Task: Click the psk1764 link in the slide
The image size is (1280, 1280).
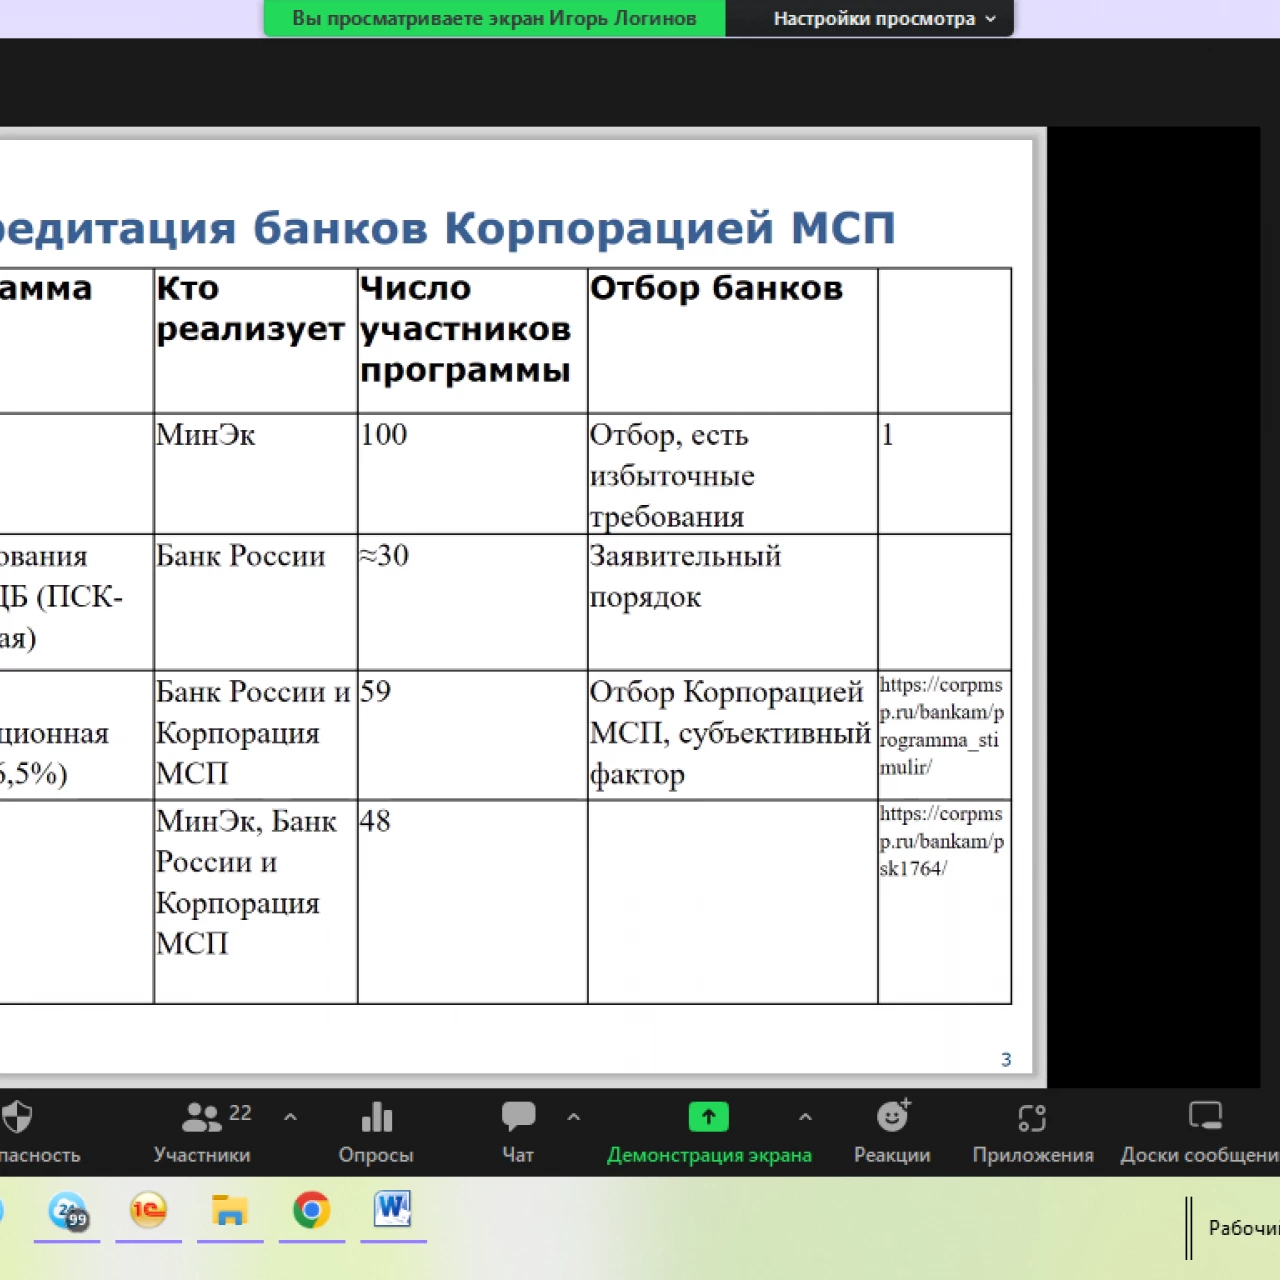Action: [x=941, y=841]
